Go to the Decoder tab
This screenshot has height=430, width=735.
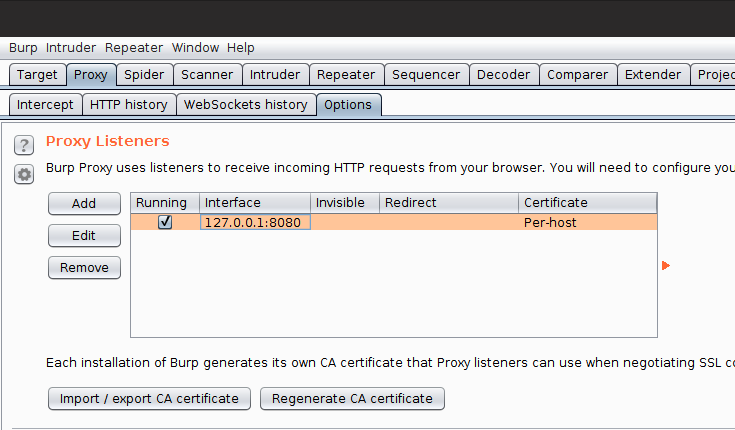503,75
